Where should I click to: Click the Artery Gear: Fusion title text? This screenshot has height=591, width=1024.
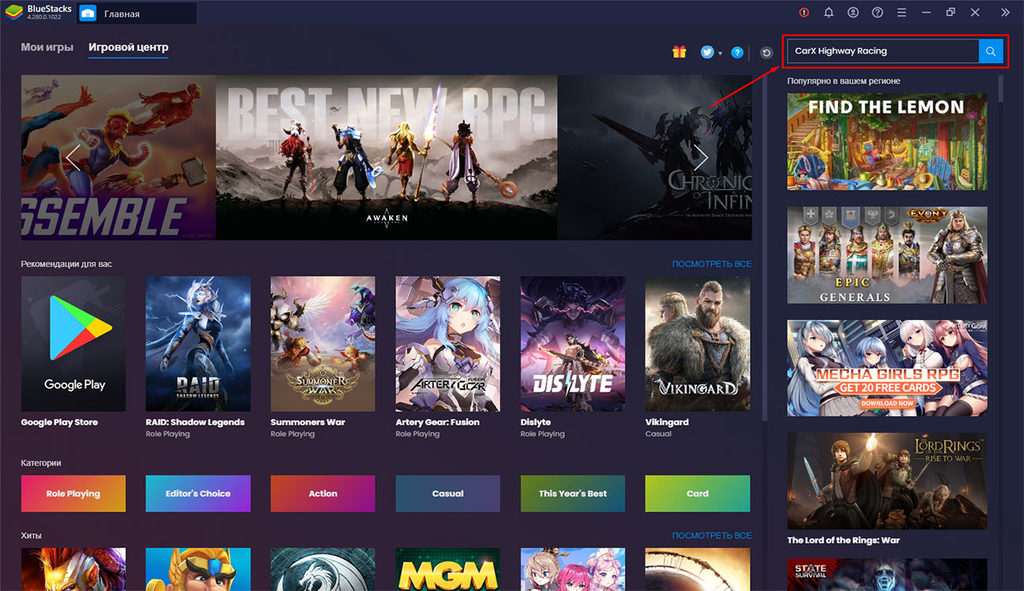(438, 423)
